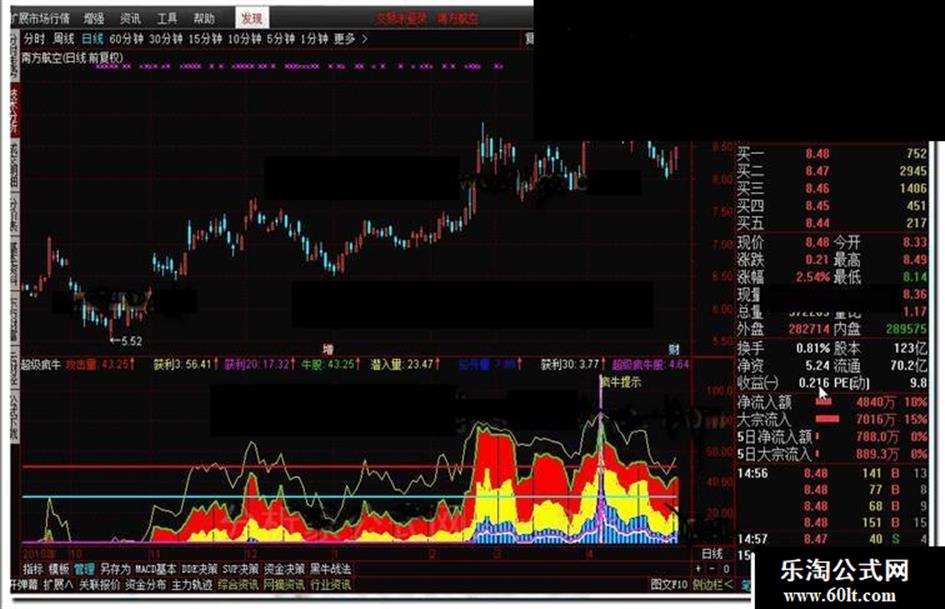
Task: Select the 日线 period tab
Action: point(92,39)
